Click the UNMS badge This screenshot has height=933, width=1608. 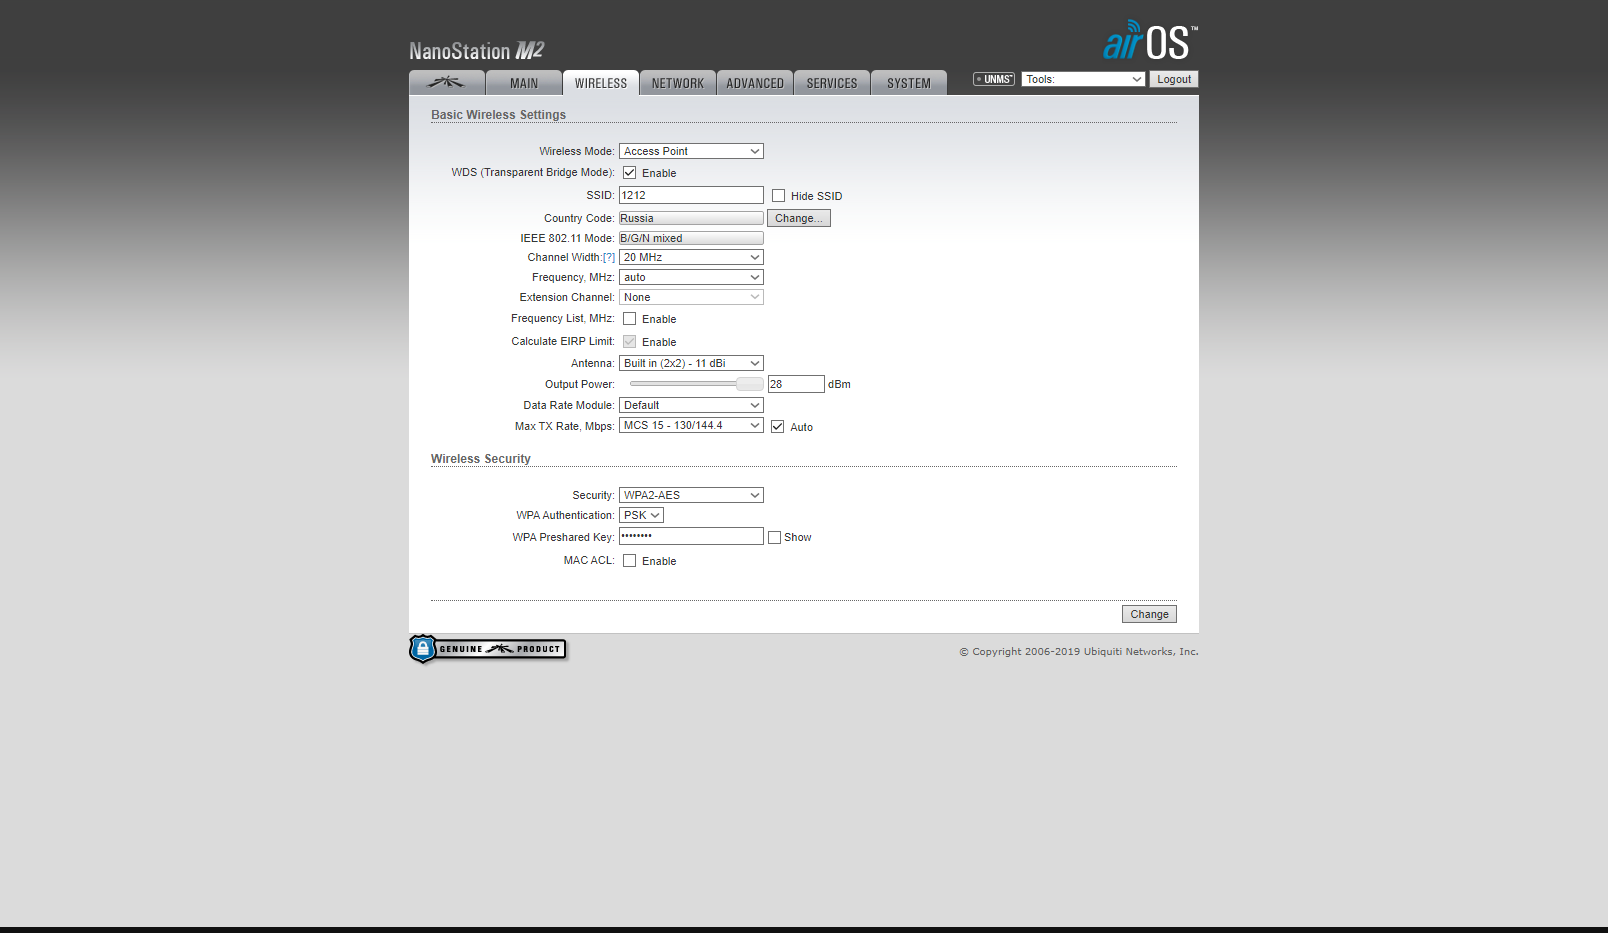(994, 79)
